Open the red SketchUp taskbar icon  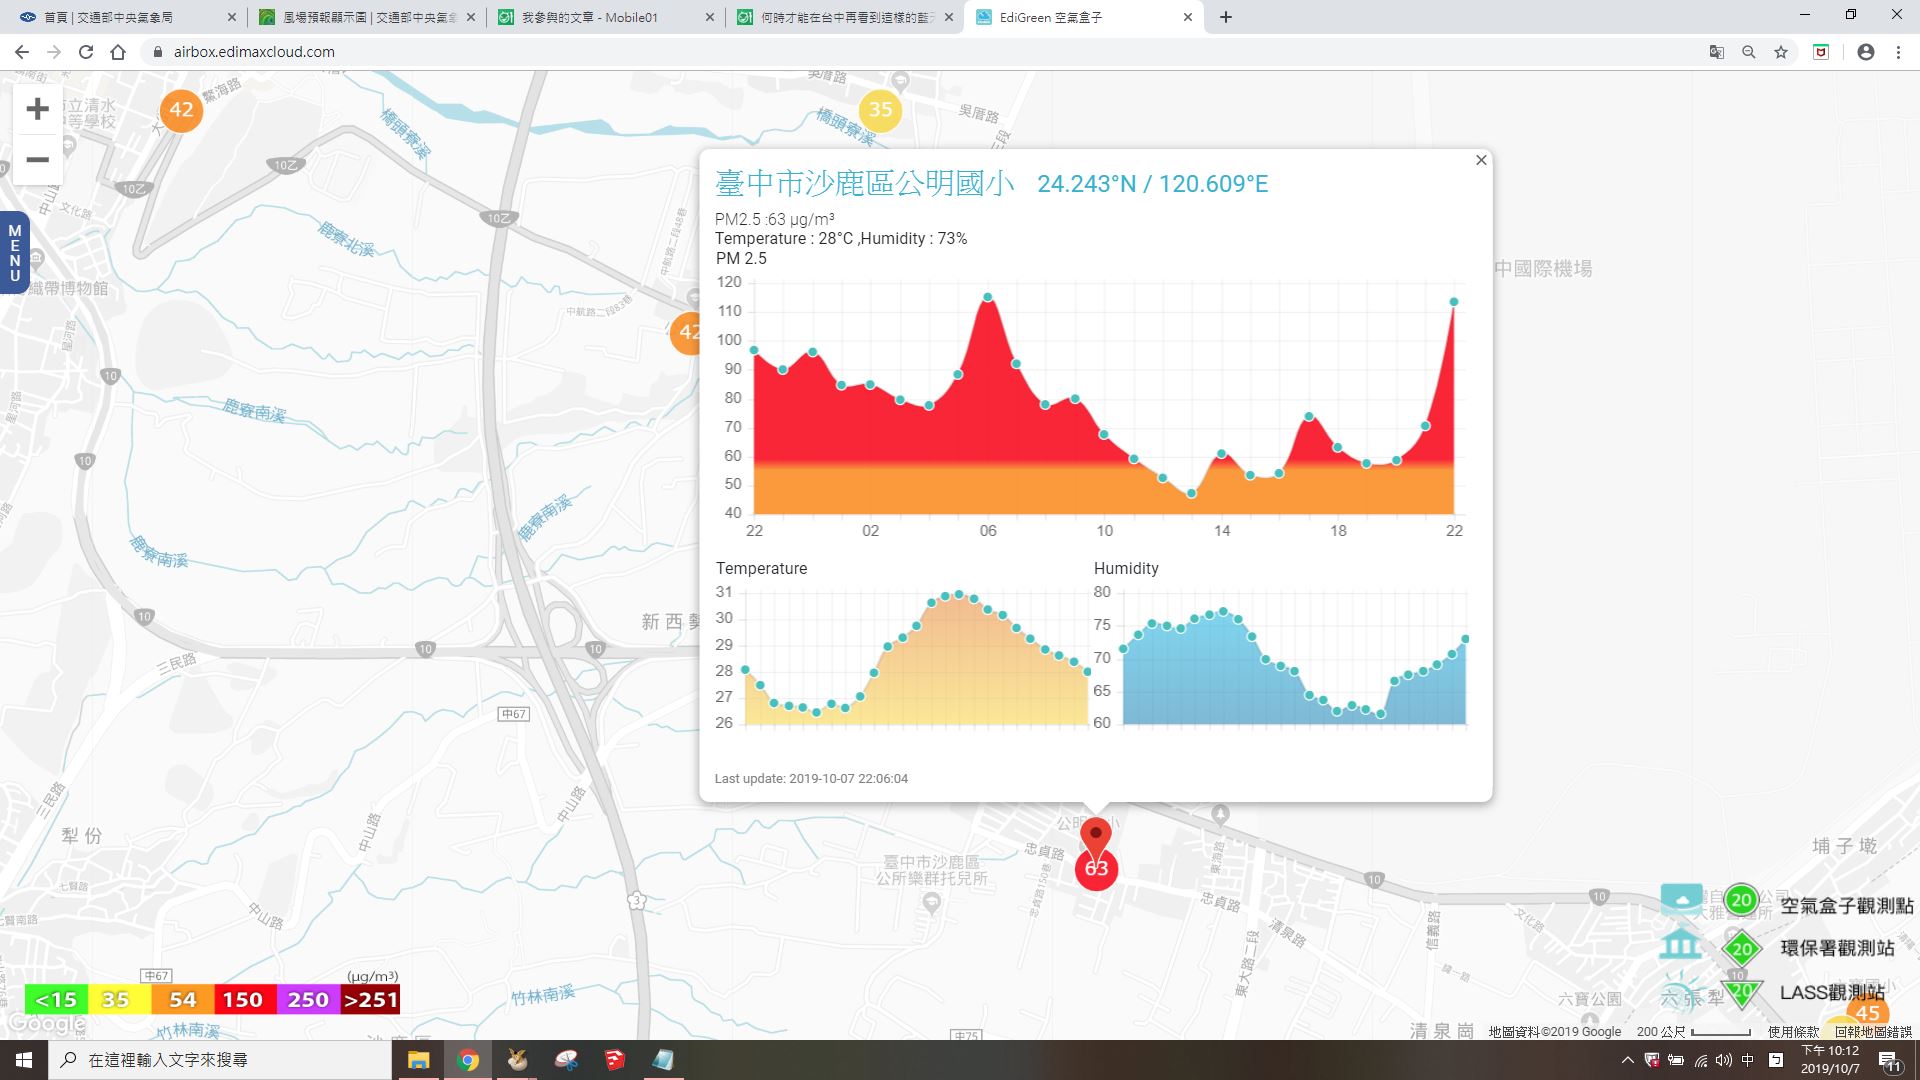pos(614,1060)
